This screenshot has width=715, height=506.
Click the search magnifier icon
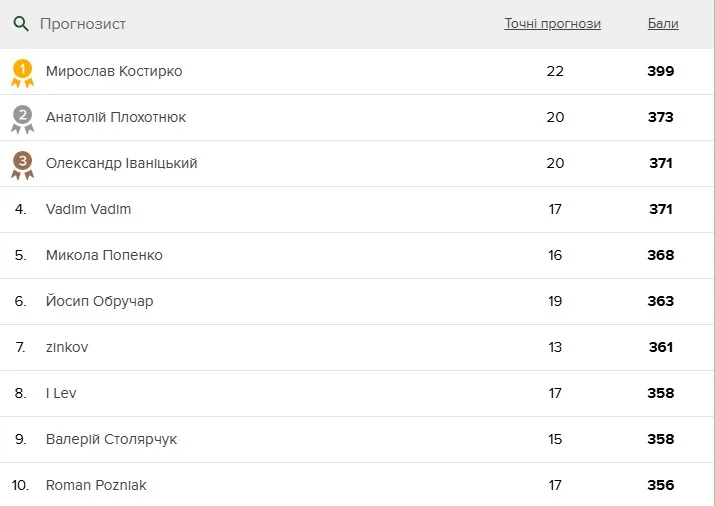[21, 24]
